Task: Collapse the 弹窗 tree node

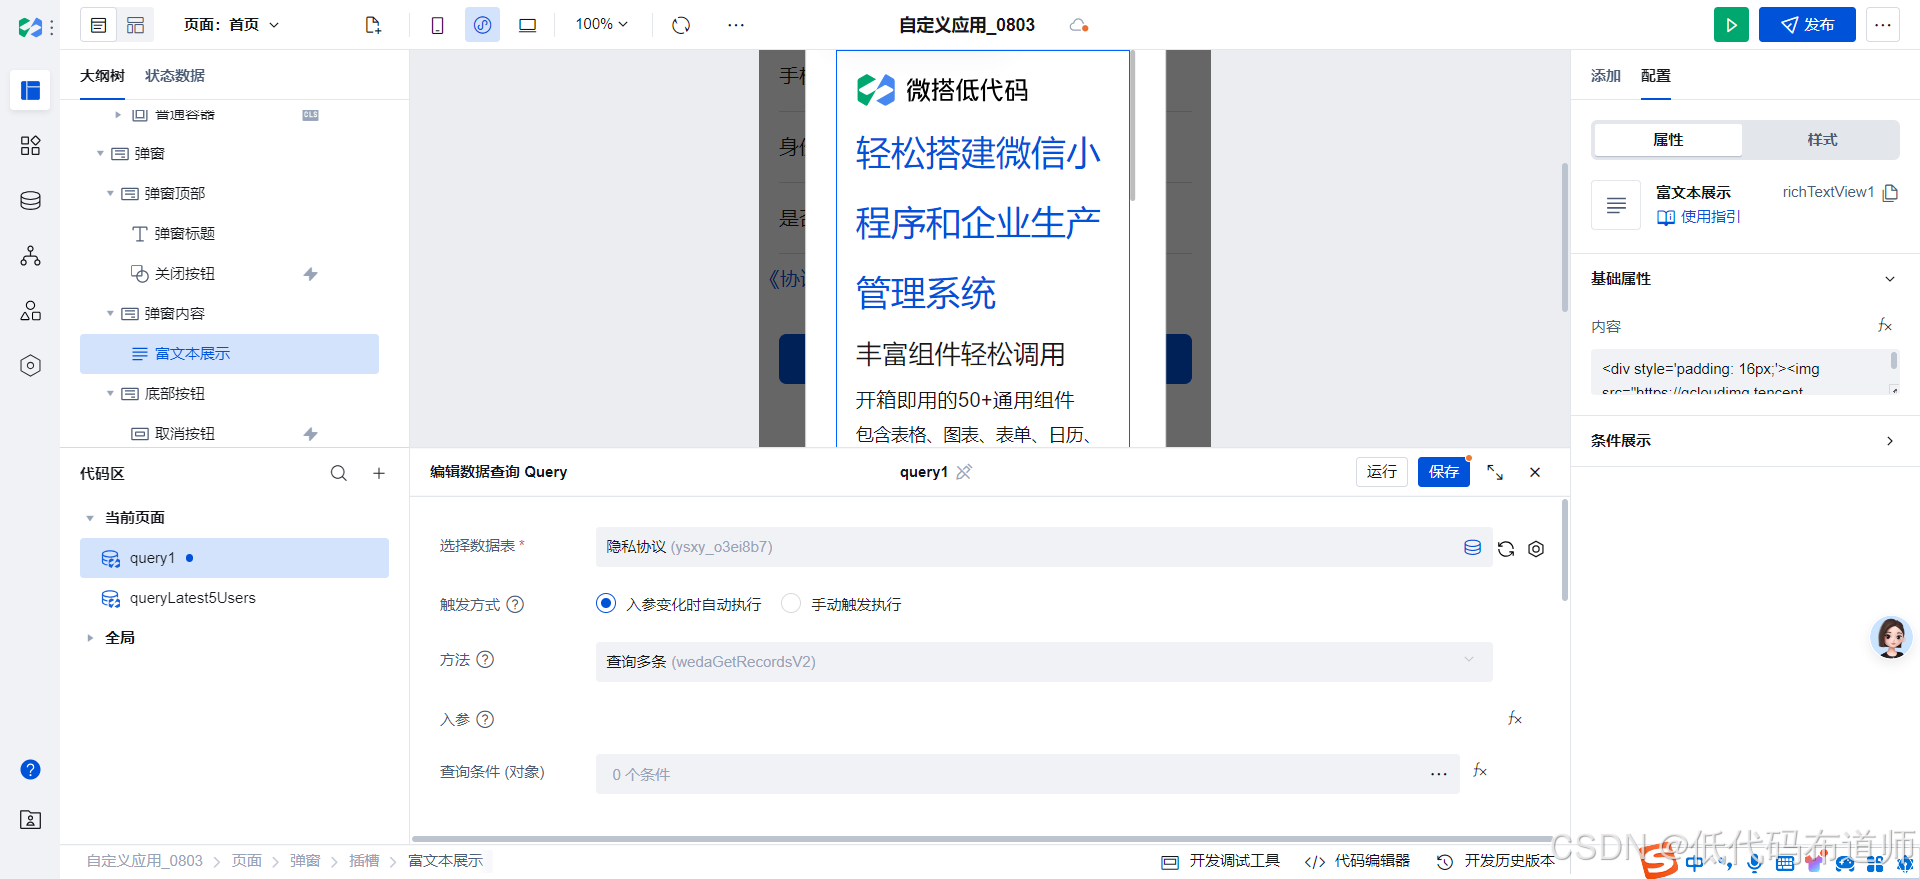Action: tap(100, 154)
